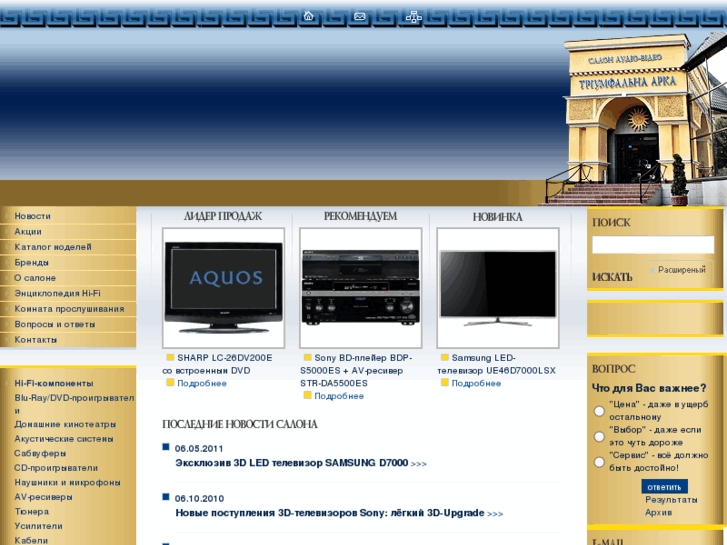Click yellow square icon beside Samsung LED-телевизор
The image size is (727, 545).
[445, 357]
